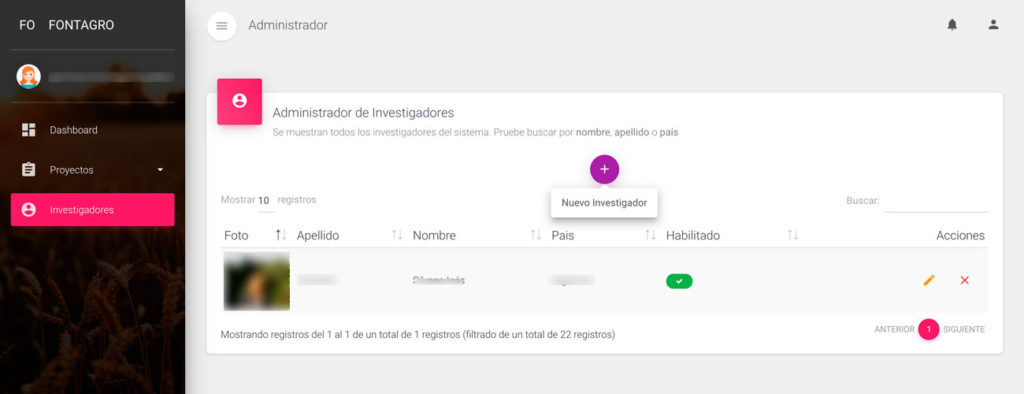Image resolution: width=1024 pixels, height=394 pixels.
Task: Select Investigadores in the sidebar
Action: pyautogui.click(x=93, y=210)
